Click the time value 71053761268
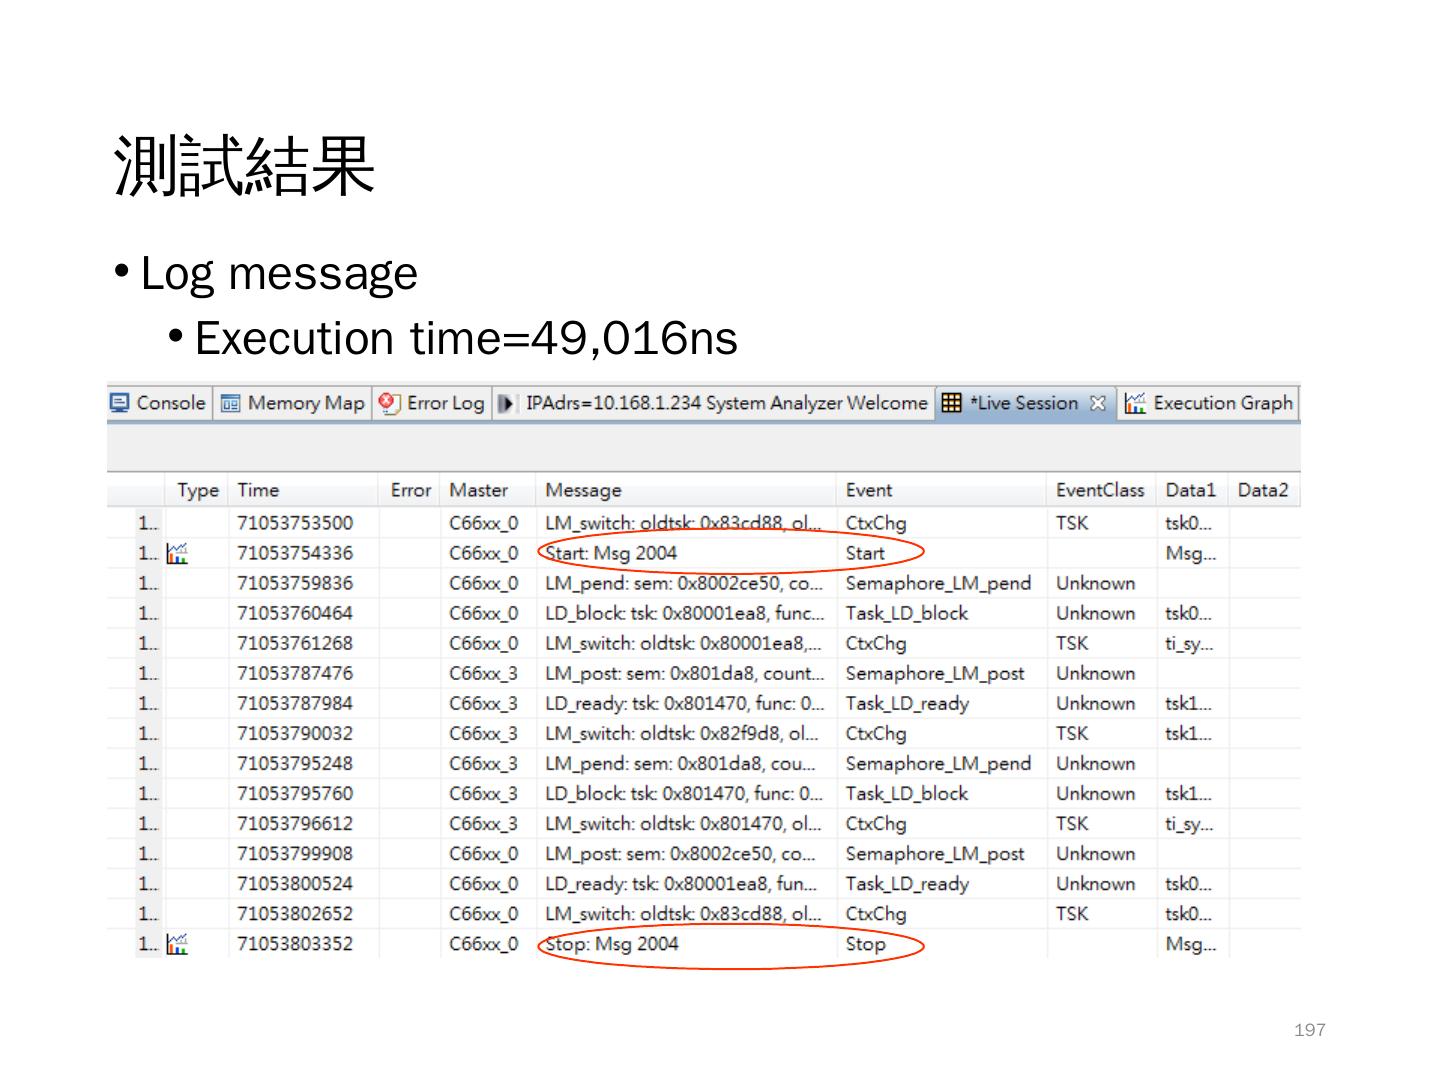Screen dimensions: 1440x1080 click(295, 643)
